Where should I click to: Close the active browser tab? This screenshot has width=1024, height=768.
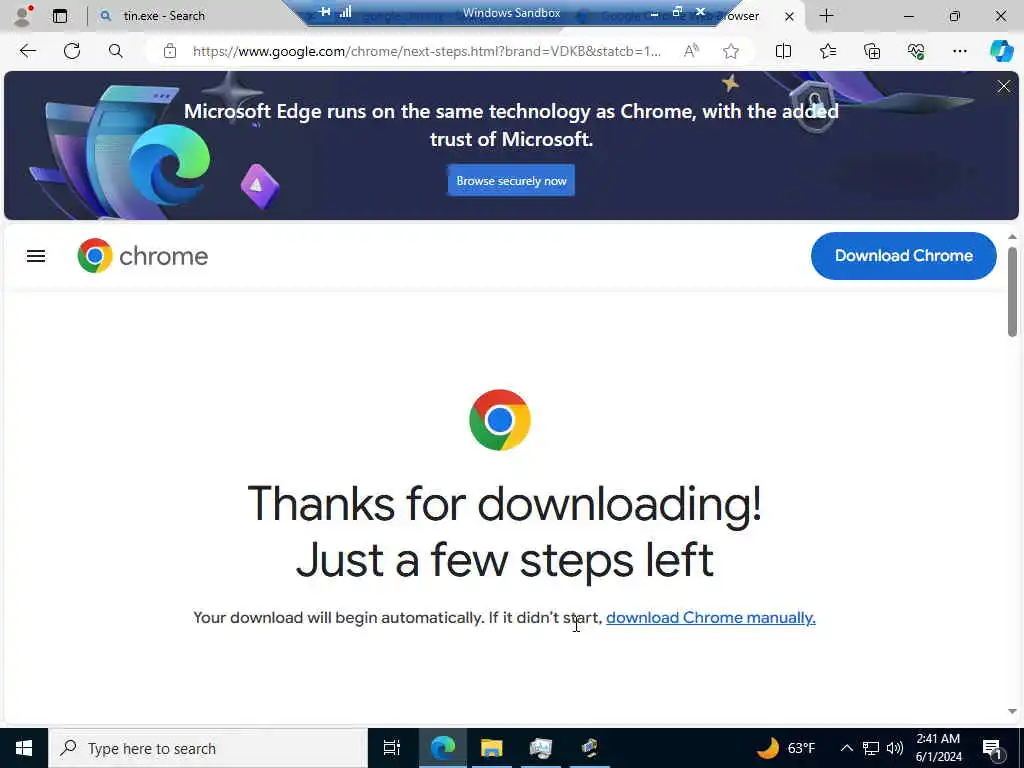[x=790, y=16]
